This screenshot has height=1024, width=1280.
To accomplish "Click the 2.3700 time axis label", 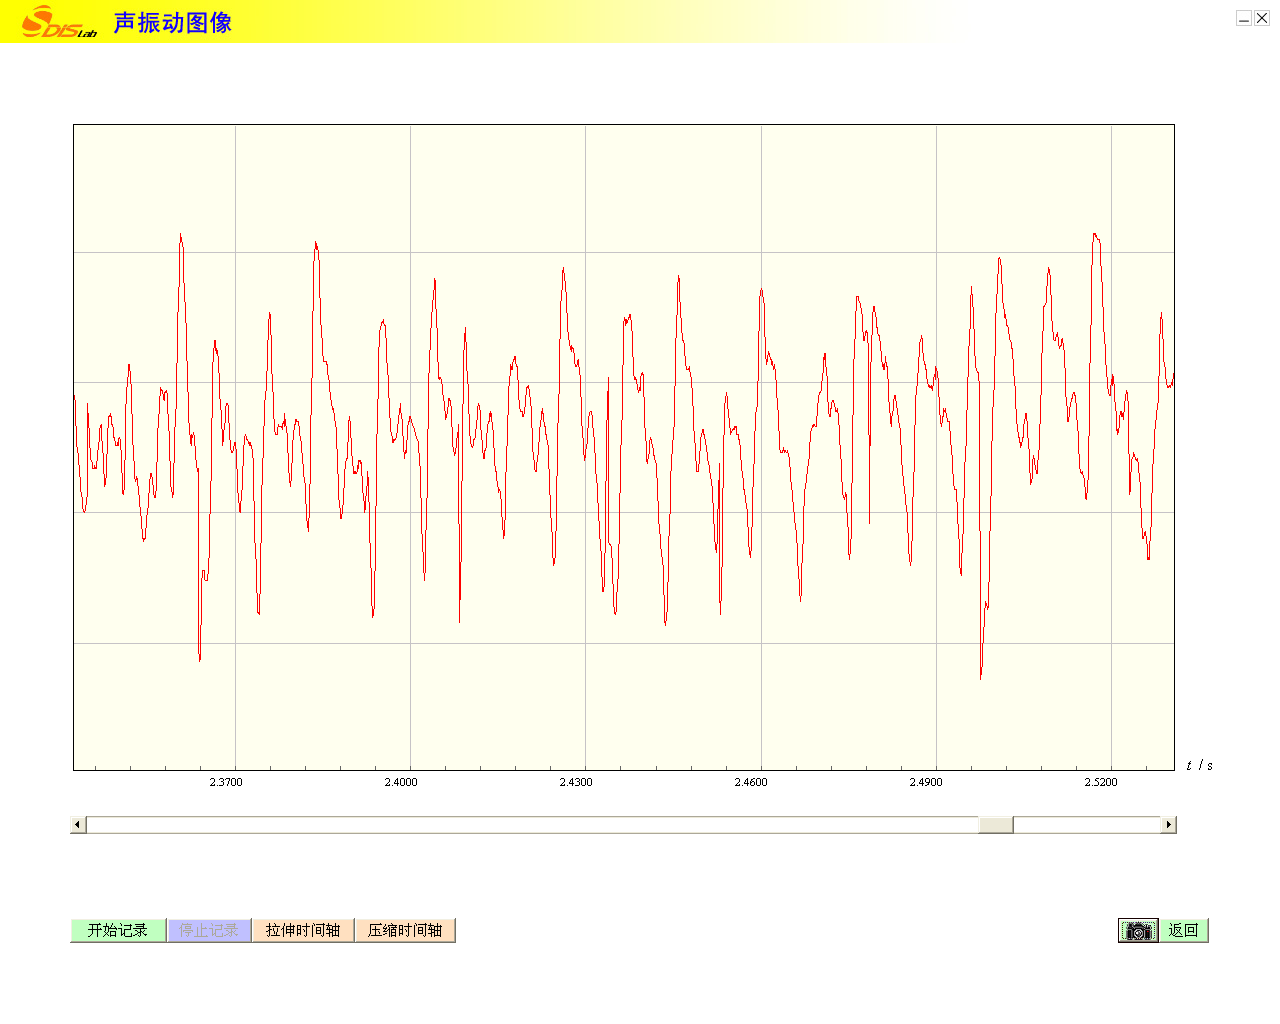I will 226,782.
